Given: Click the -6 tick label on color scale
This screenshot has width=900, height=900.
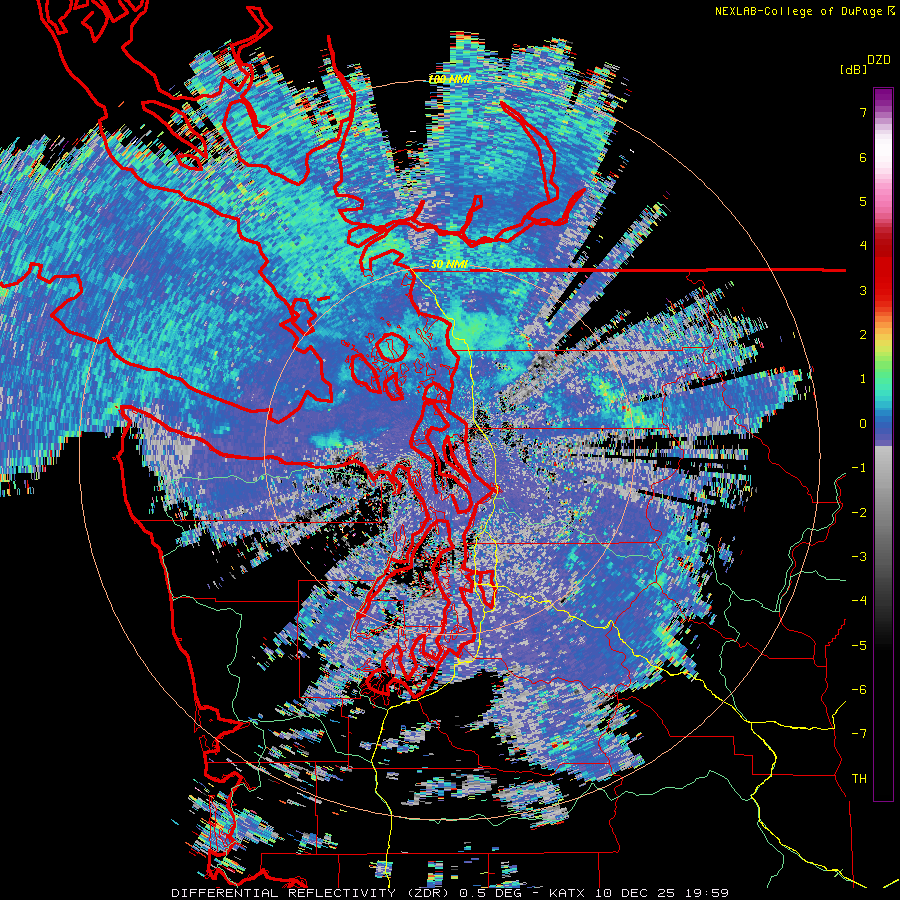Looking at the screenshot, I should point(859,690).
